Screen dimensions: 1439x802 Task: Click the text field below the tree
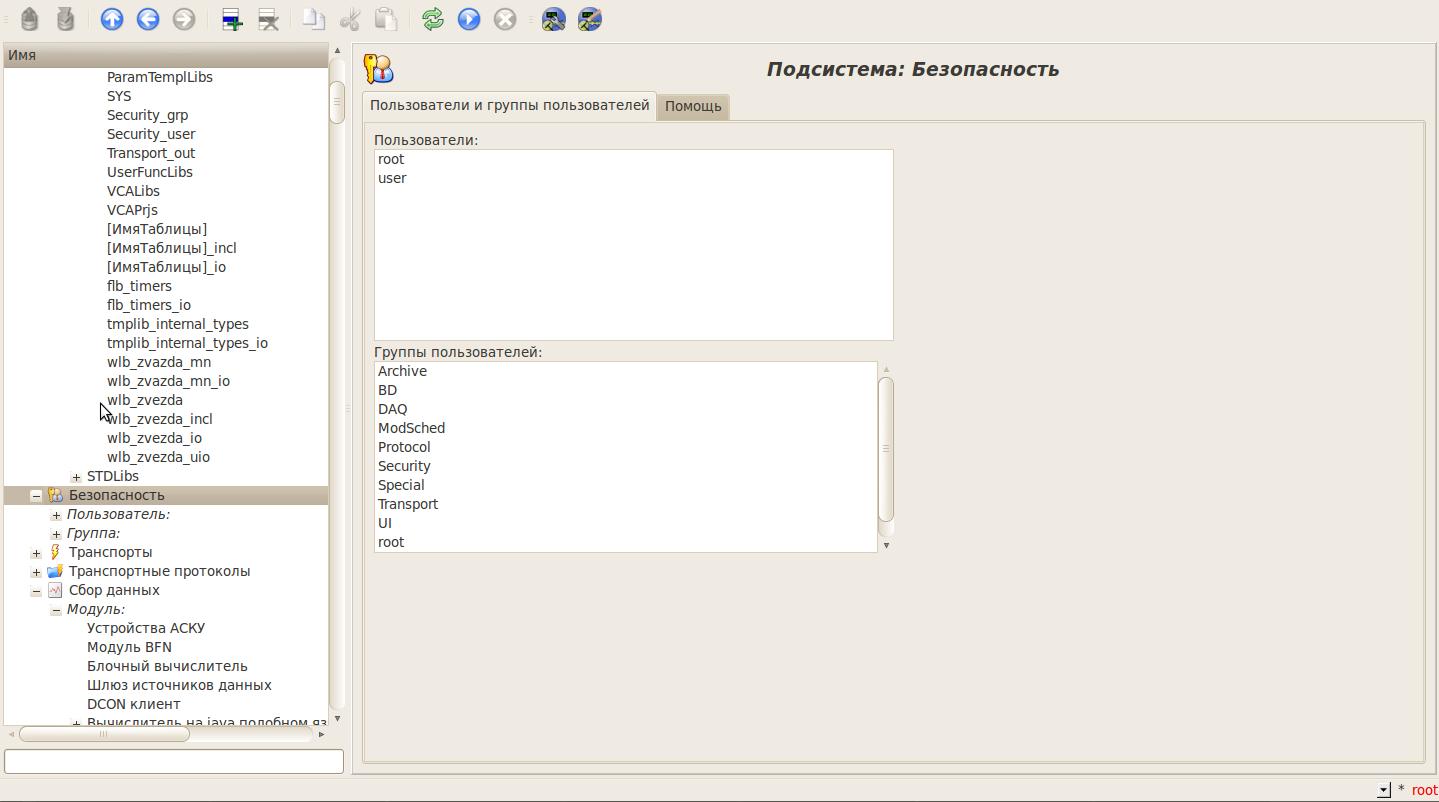174,761
